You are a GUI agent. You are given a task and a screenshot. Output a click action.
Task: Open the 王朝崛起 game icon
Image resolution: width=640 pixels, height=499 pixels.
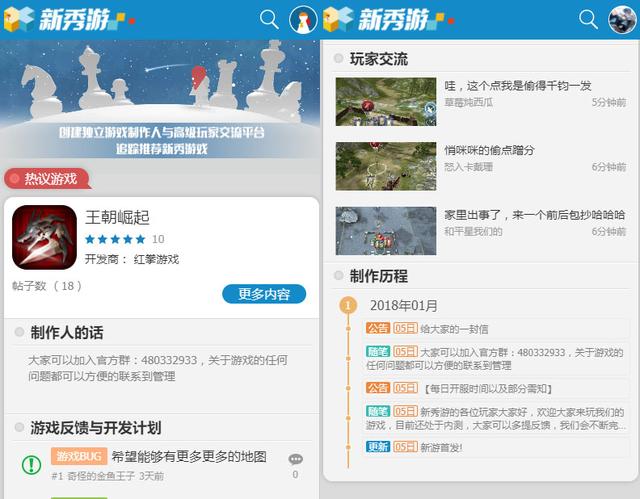coord(44,238)
